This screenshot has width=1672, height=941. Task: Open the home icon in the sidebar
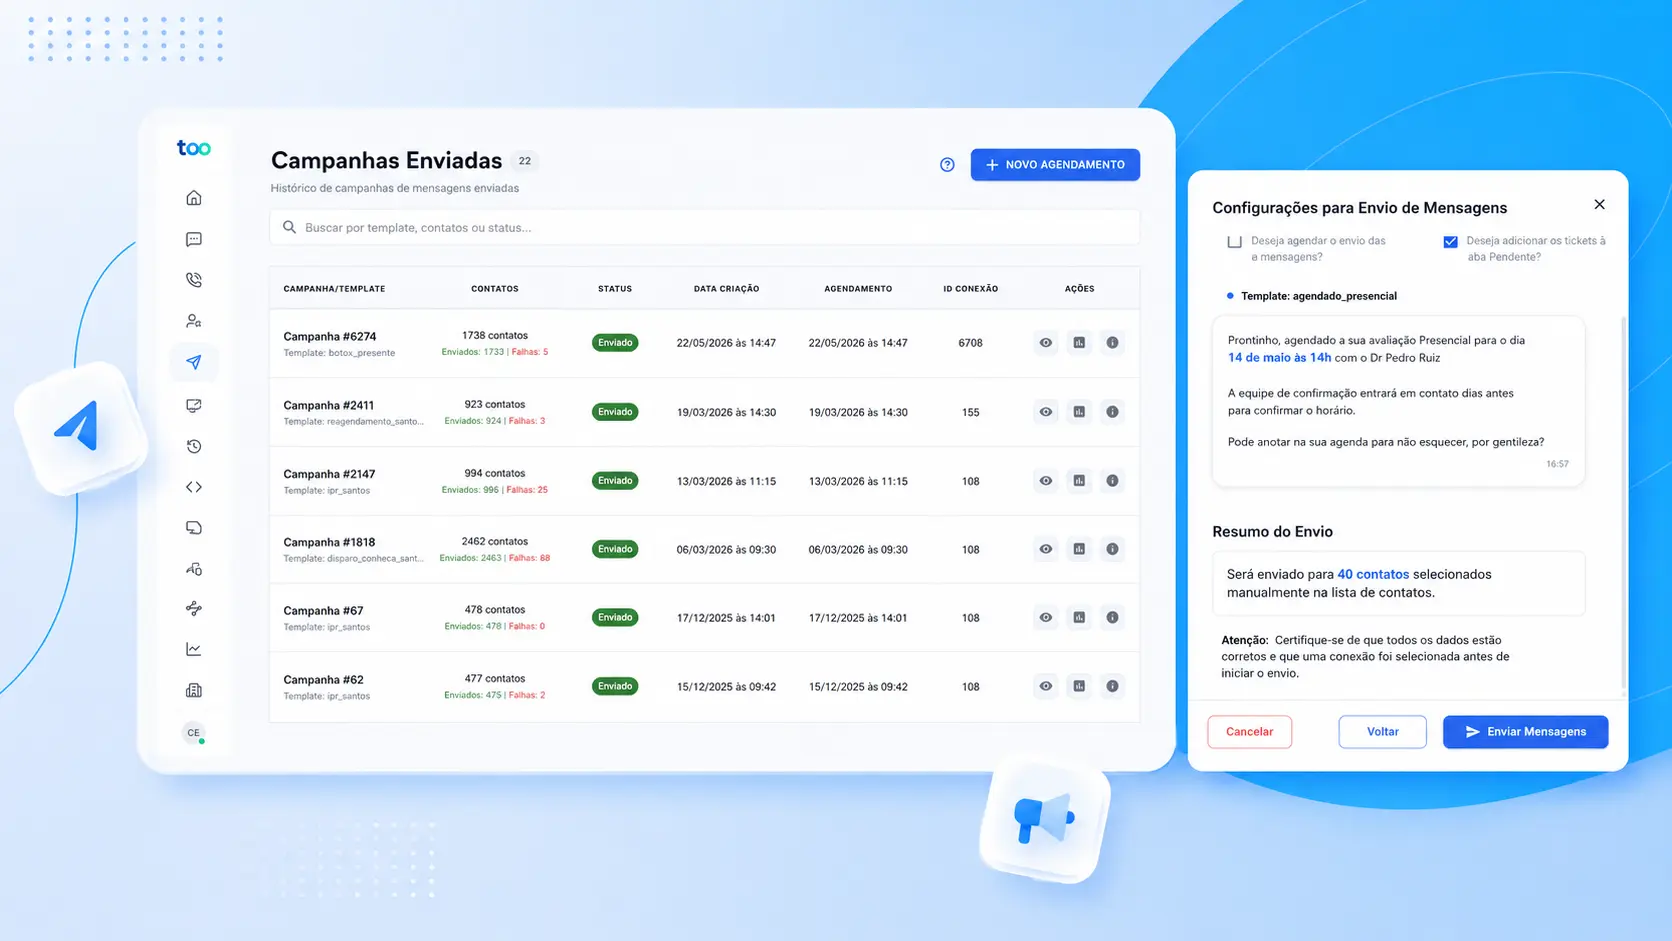(194, 198)
